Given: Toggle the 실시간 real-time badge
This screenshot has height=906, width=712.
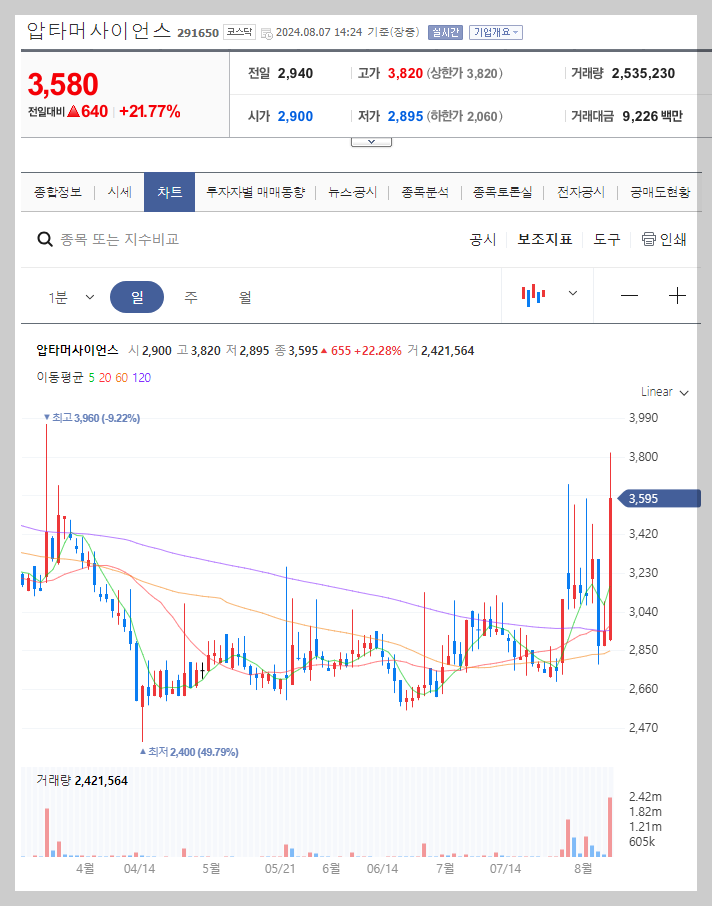Looking at the screenshot, I should point(446,32).
